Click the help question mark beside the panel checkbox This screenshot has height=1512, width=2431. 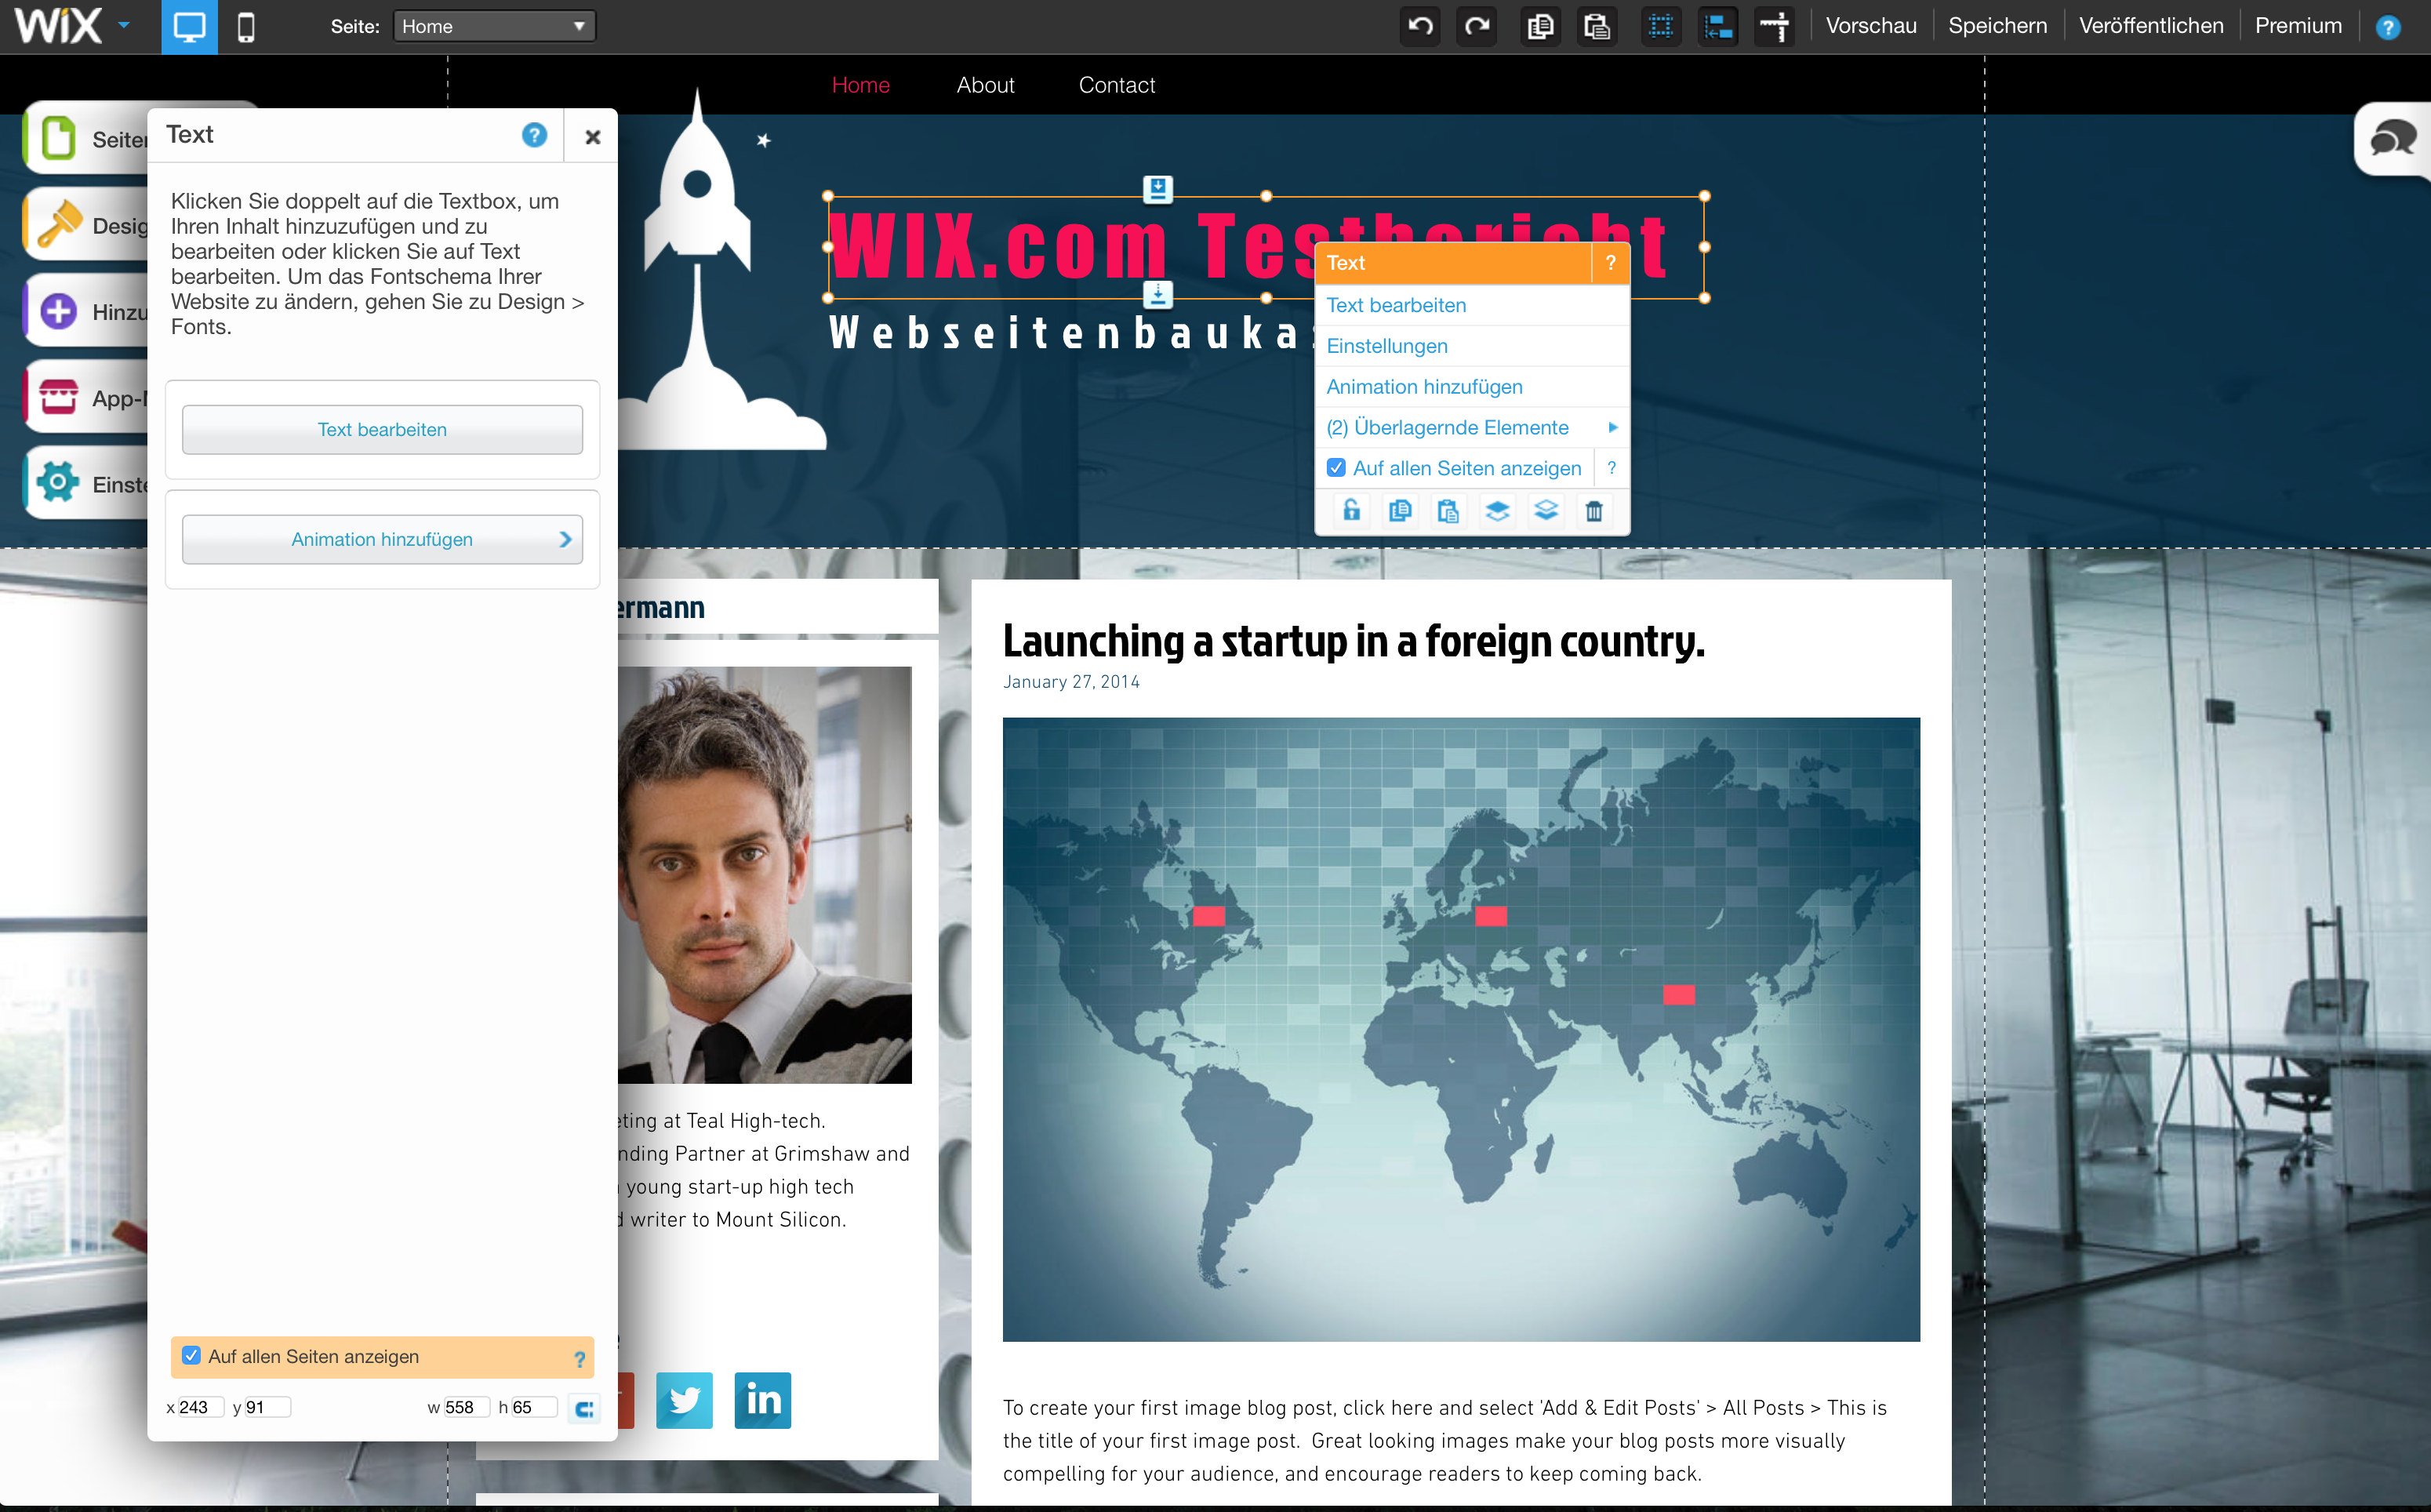click(579, 1359)
